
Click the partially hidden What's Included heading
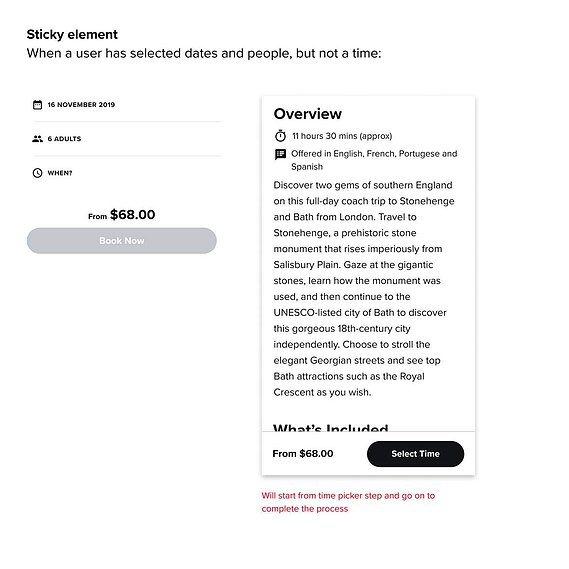[x=331, y=427]
